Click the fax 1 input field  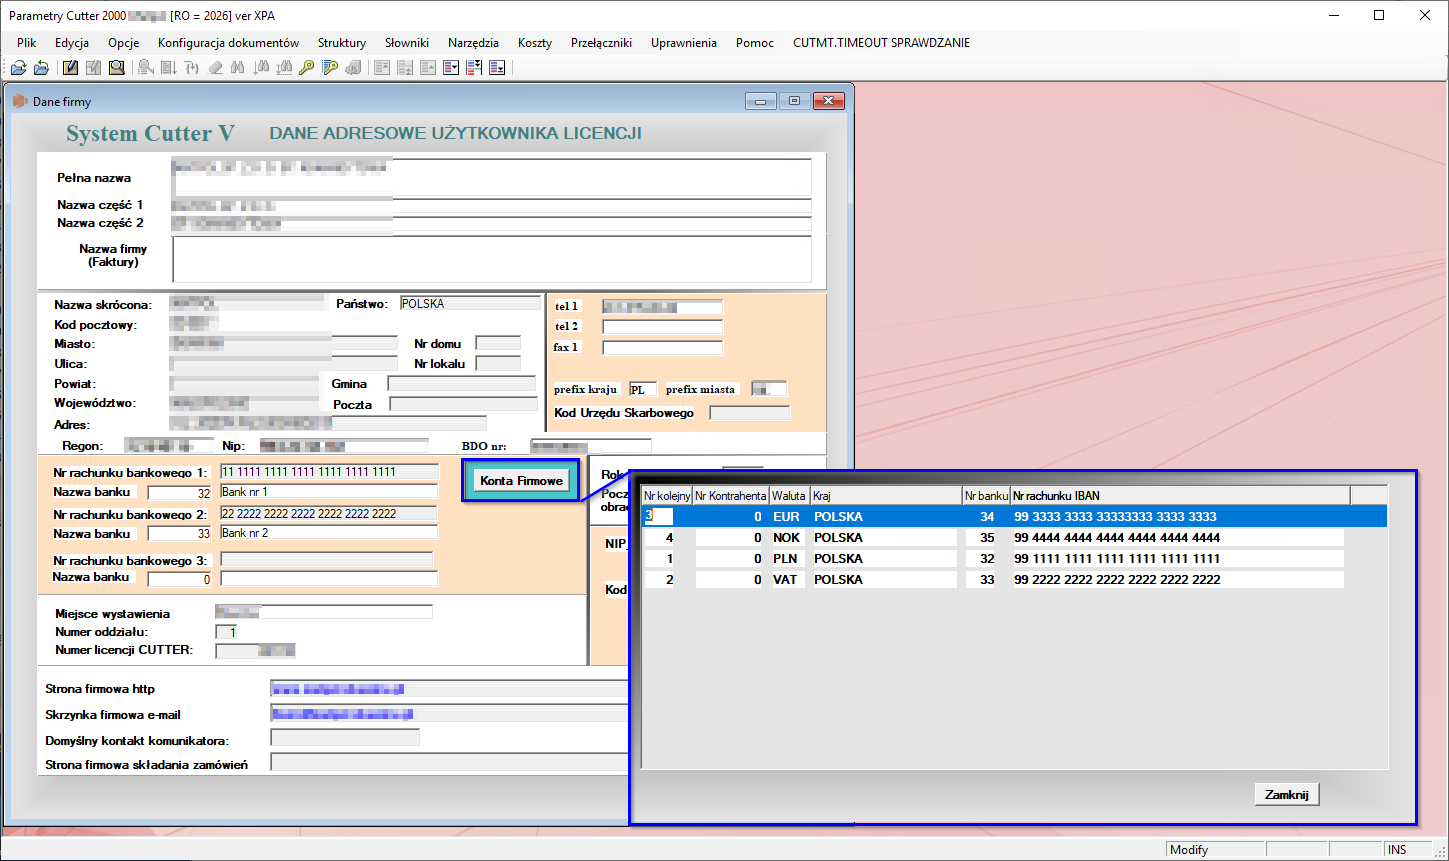point(662,348)
